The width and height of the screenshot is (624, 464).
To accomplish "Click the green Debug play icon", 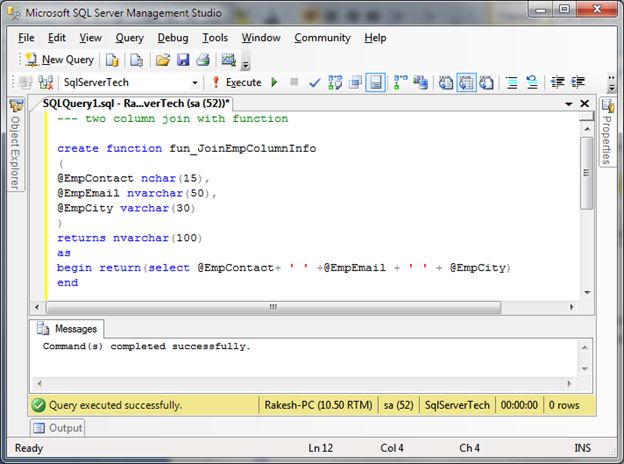I will pos(274,82).
